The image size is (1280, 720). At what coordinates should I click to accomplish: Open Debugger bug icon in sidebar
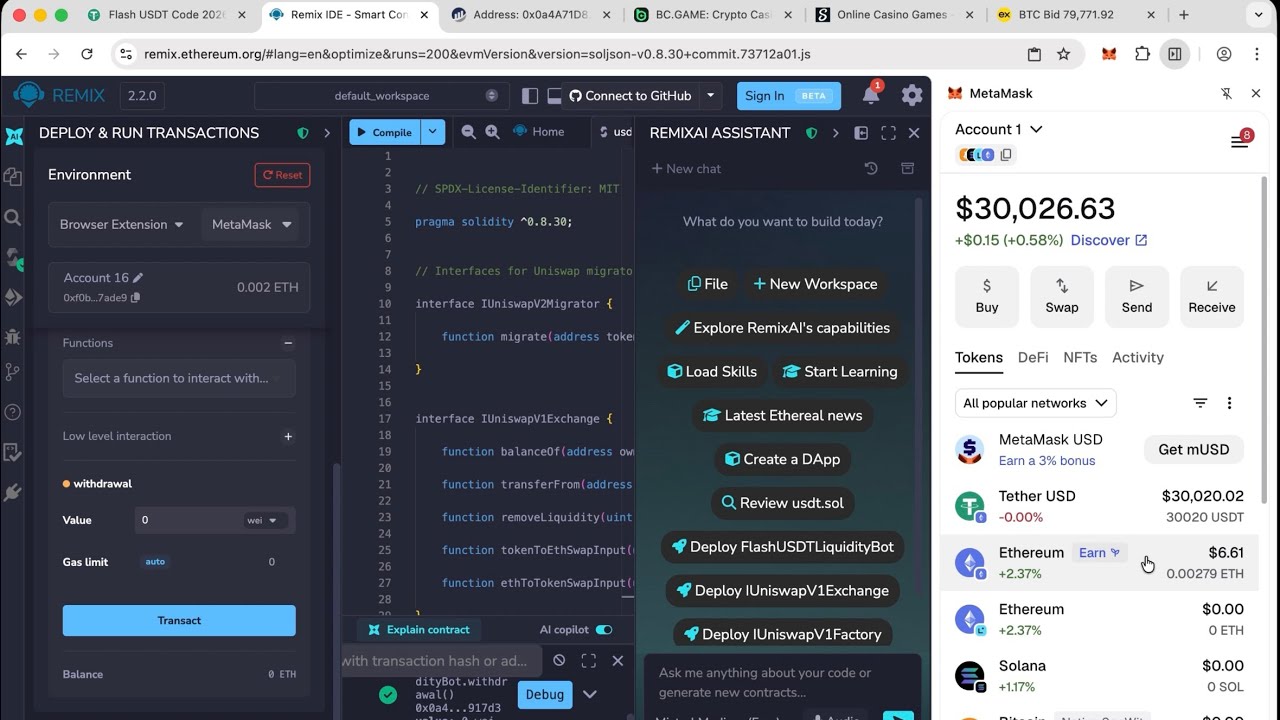[x=13, y=337]
